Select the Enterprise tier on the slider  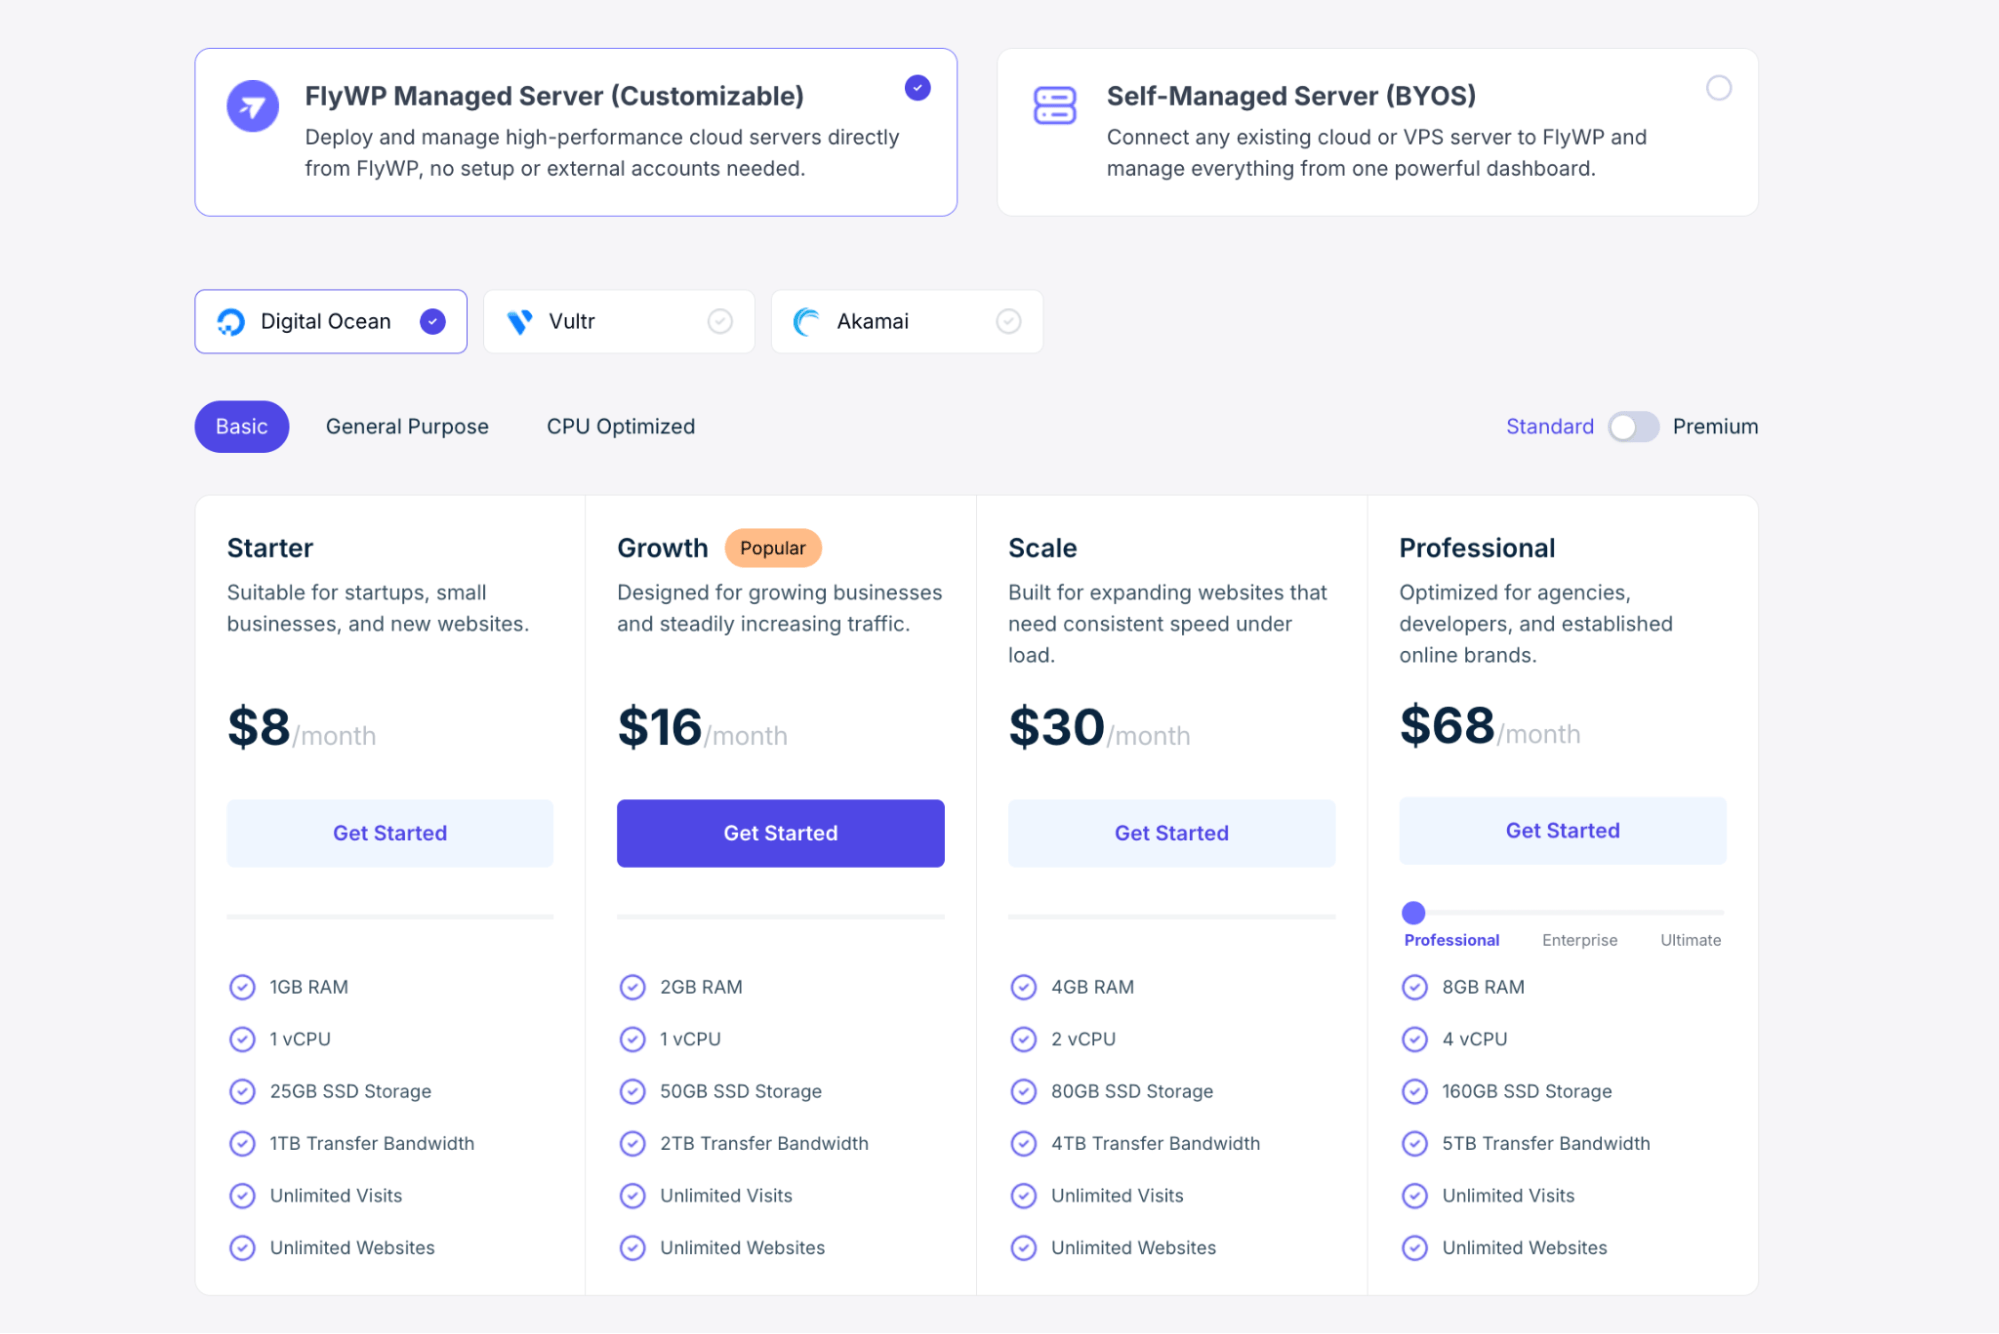point(1579,940)
